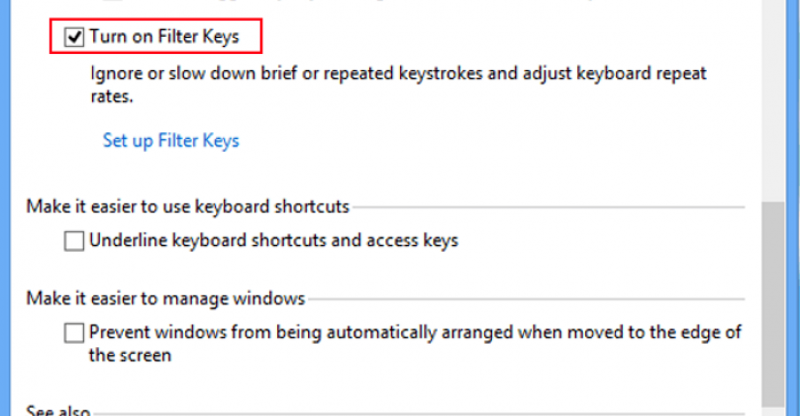Click the scrollbar track above the thumb
The image size is (800, 416).
pyautogui.click(x=772, y=100)
